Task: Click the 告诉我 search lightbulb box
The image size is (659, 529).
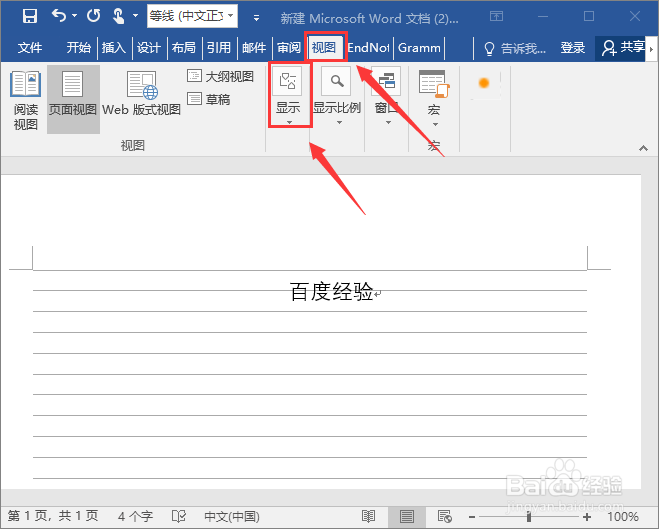Action: pyautogui.click(x=515, y=48)
